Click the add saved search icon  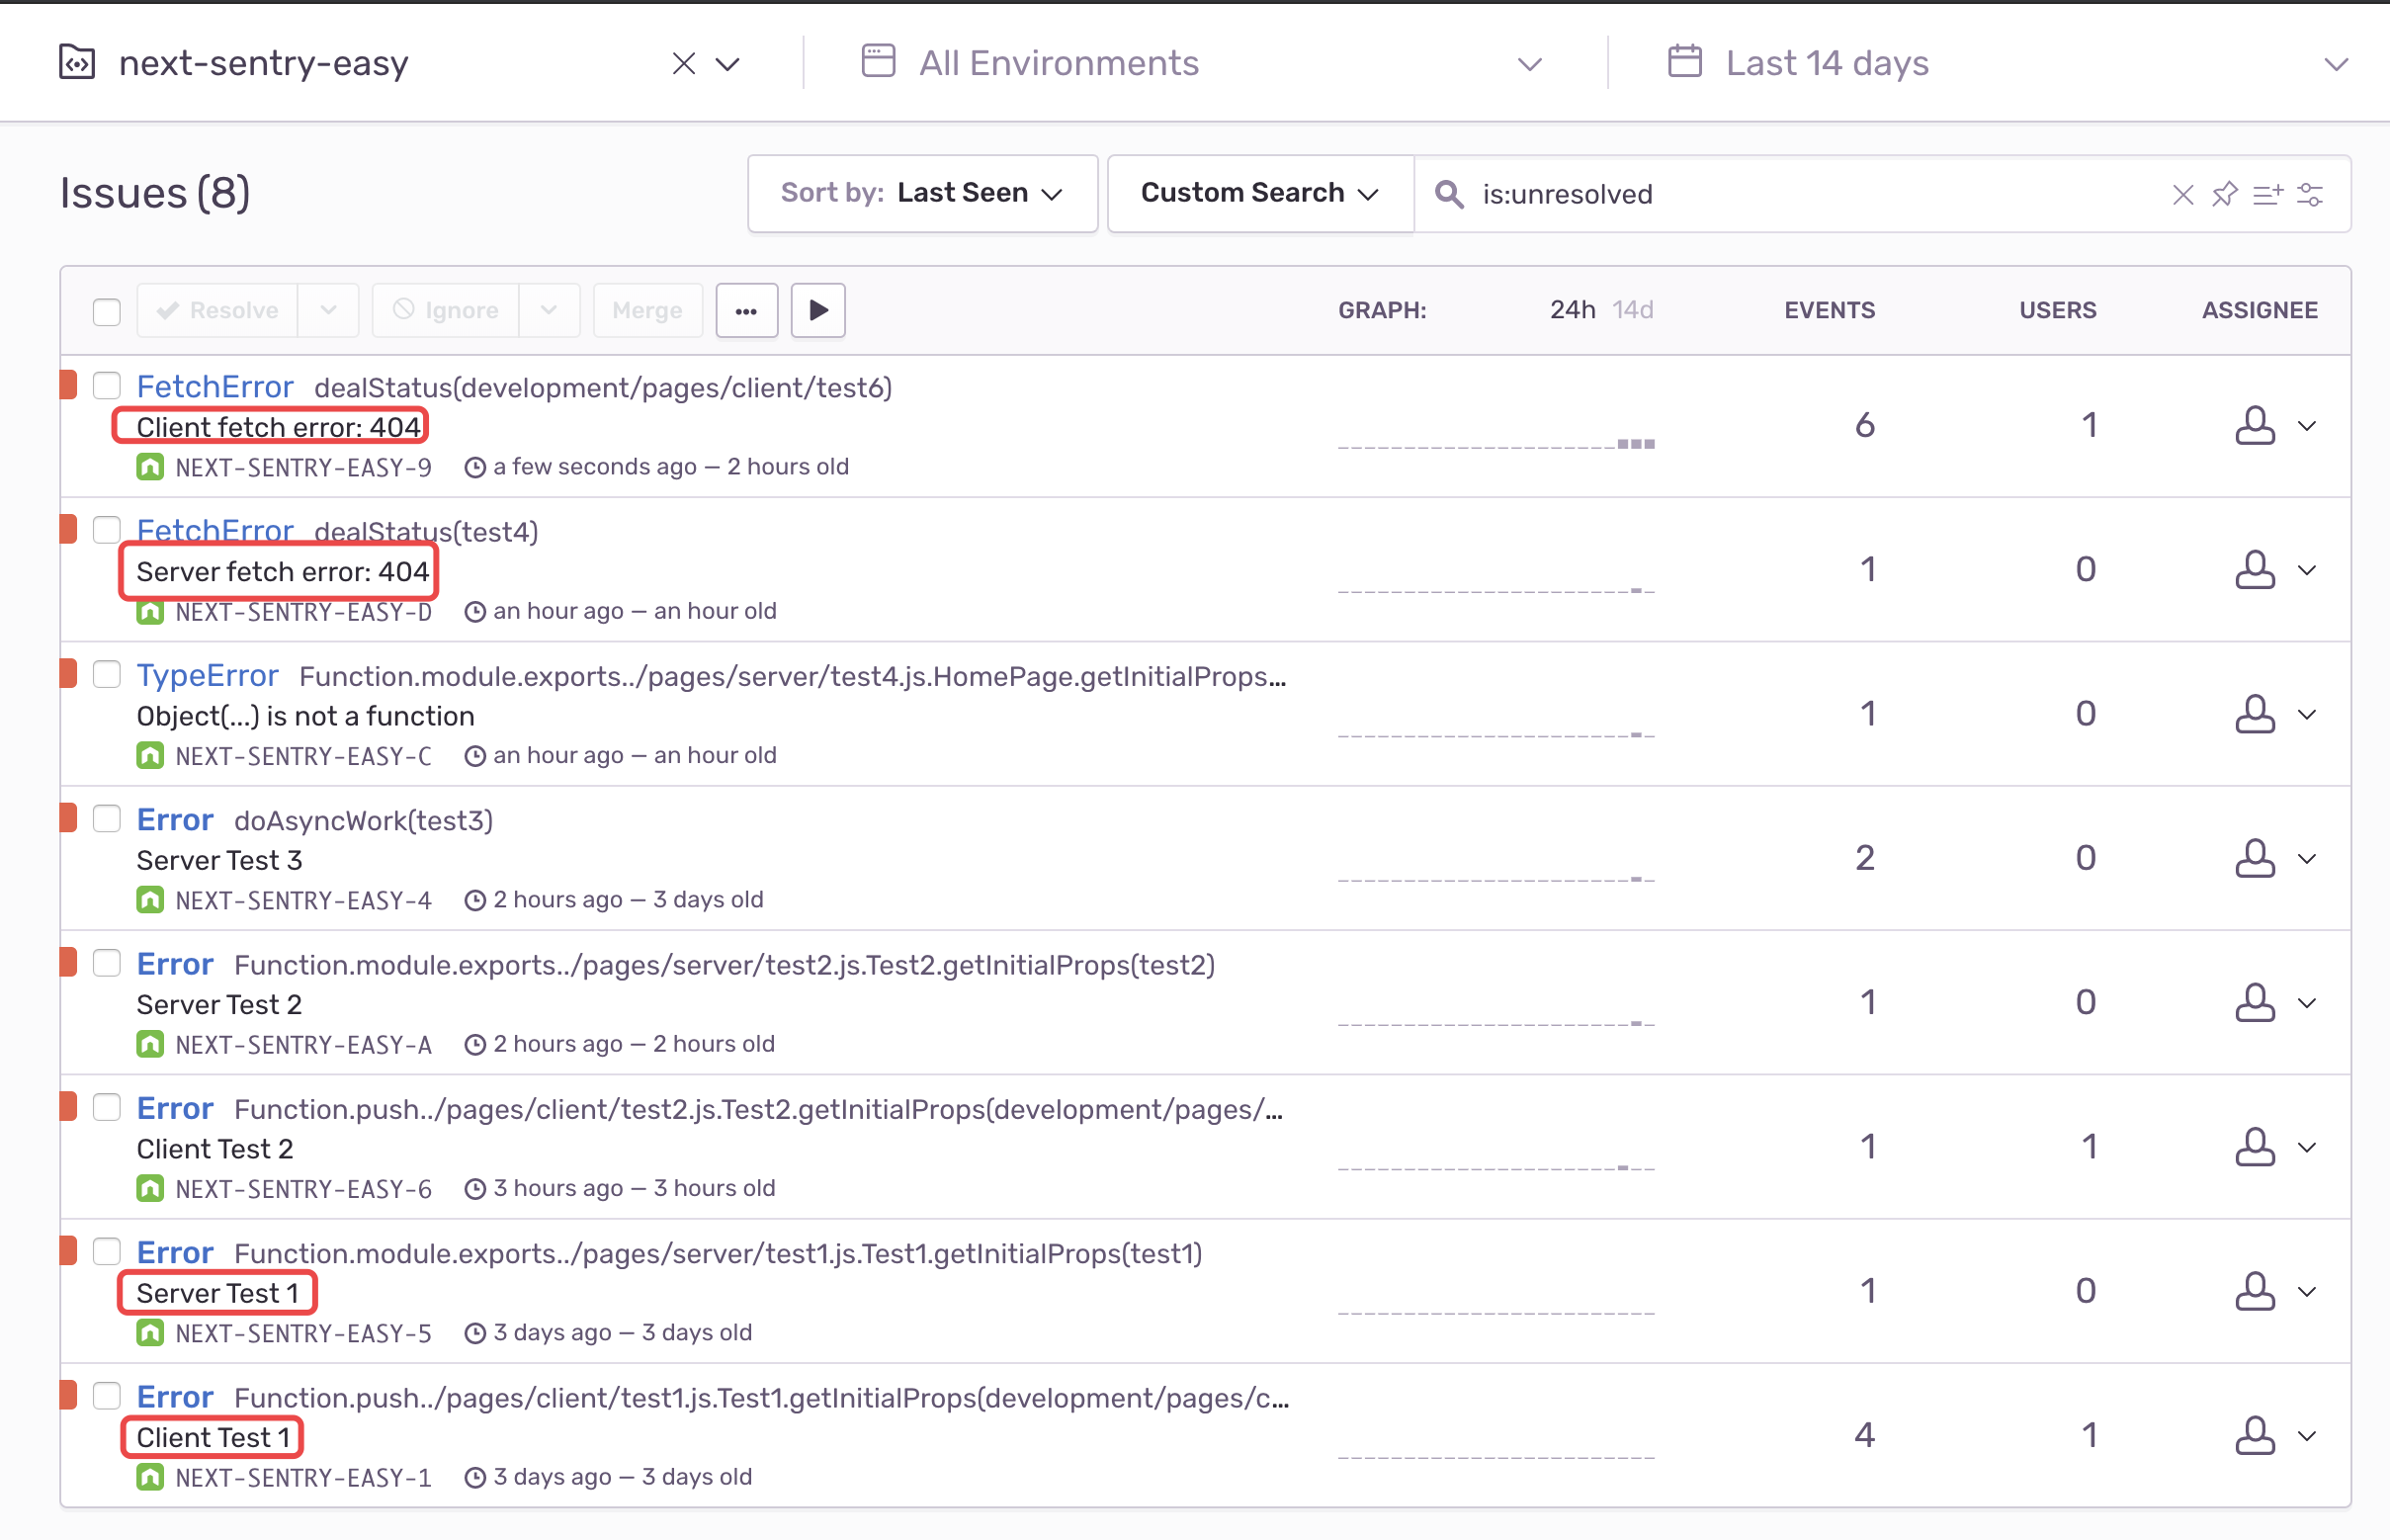[2267, 194]
